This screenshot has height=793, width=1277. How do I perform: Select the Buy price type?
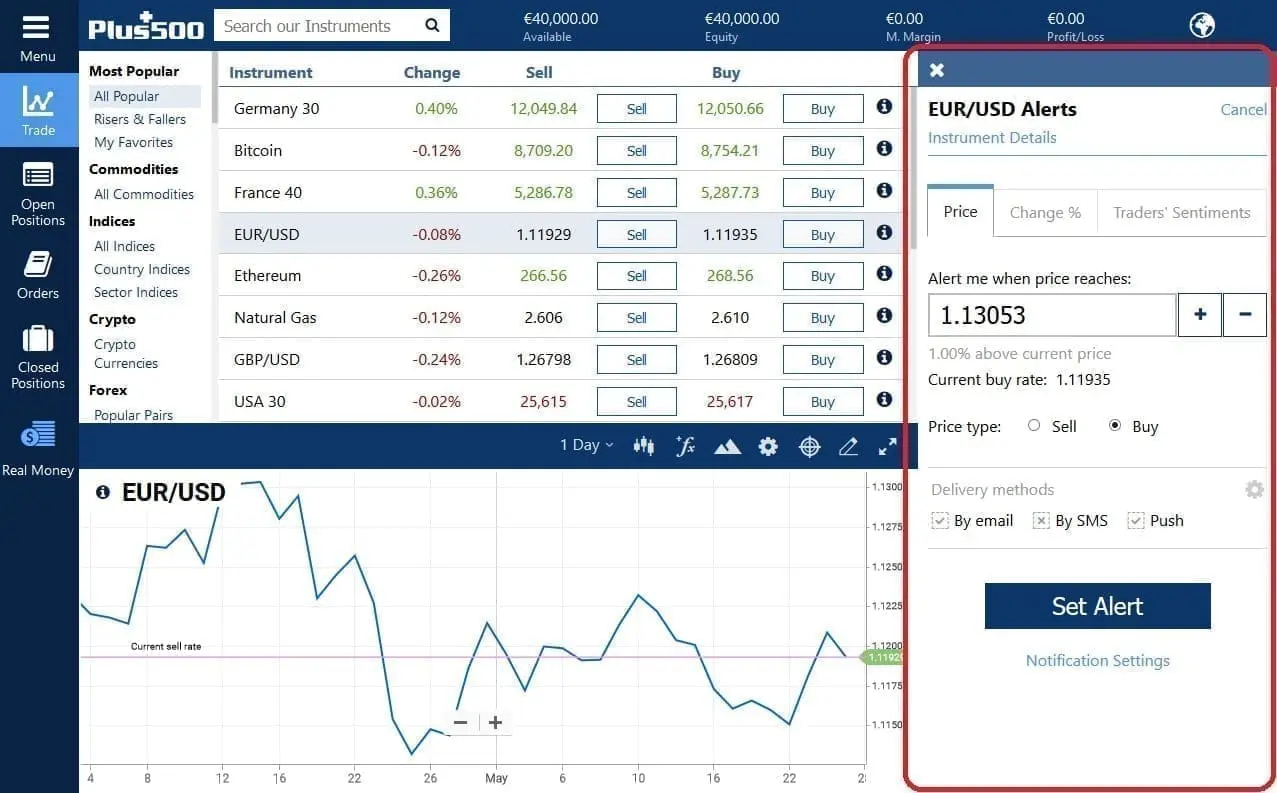[1115, 425]
